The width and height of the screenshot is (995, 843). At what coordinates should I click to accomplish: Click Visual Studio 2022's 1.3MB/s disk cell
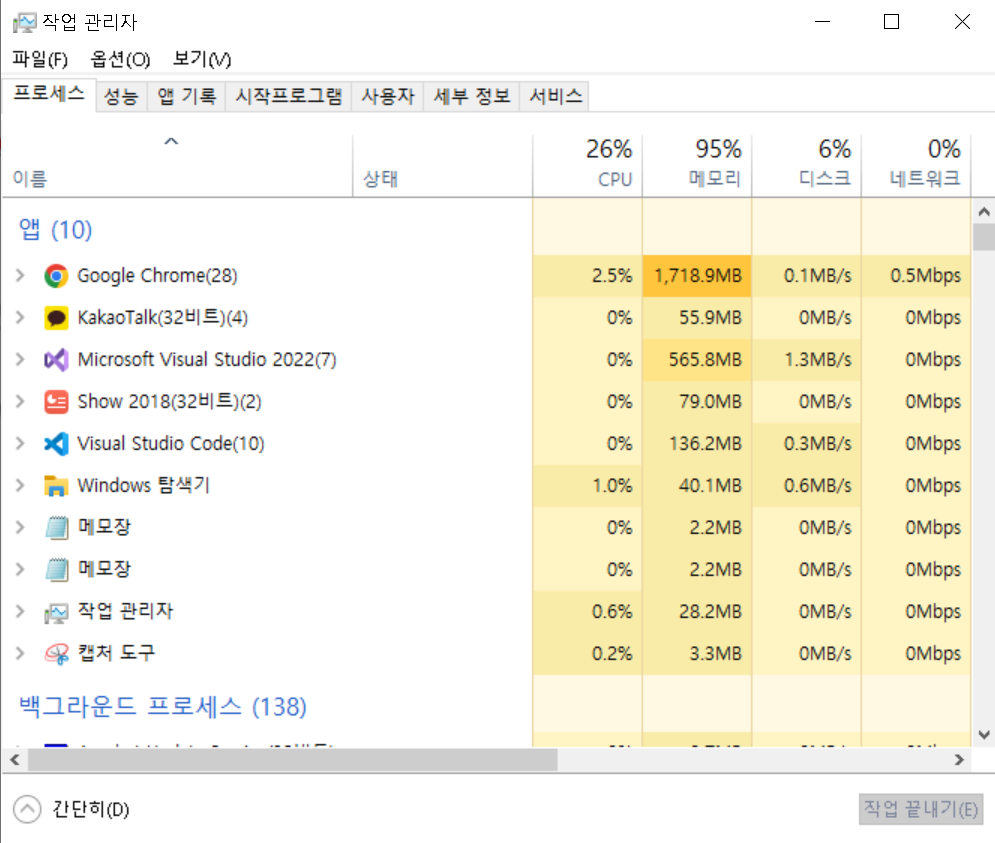coord(807,359)
